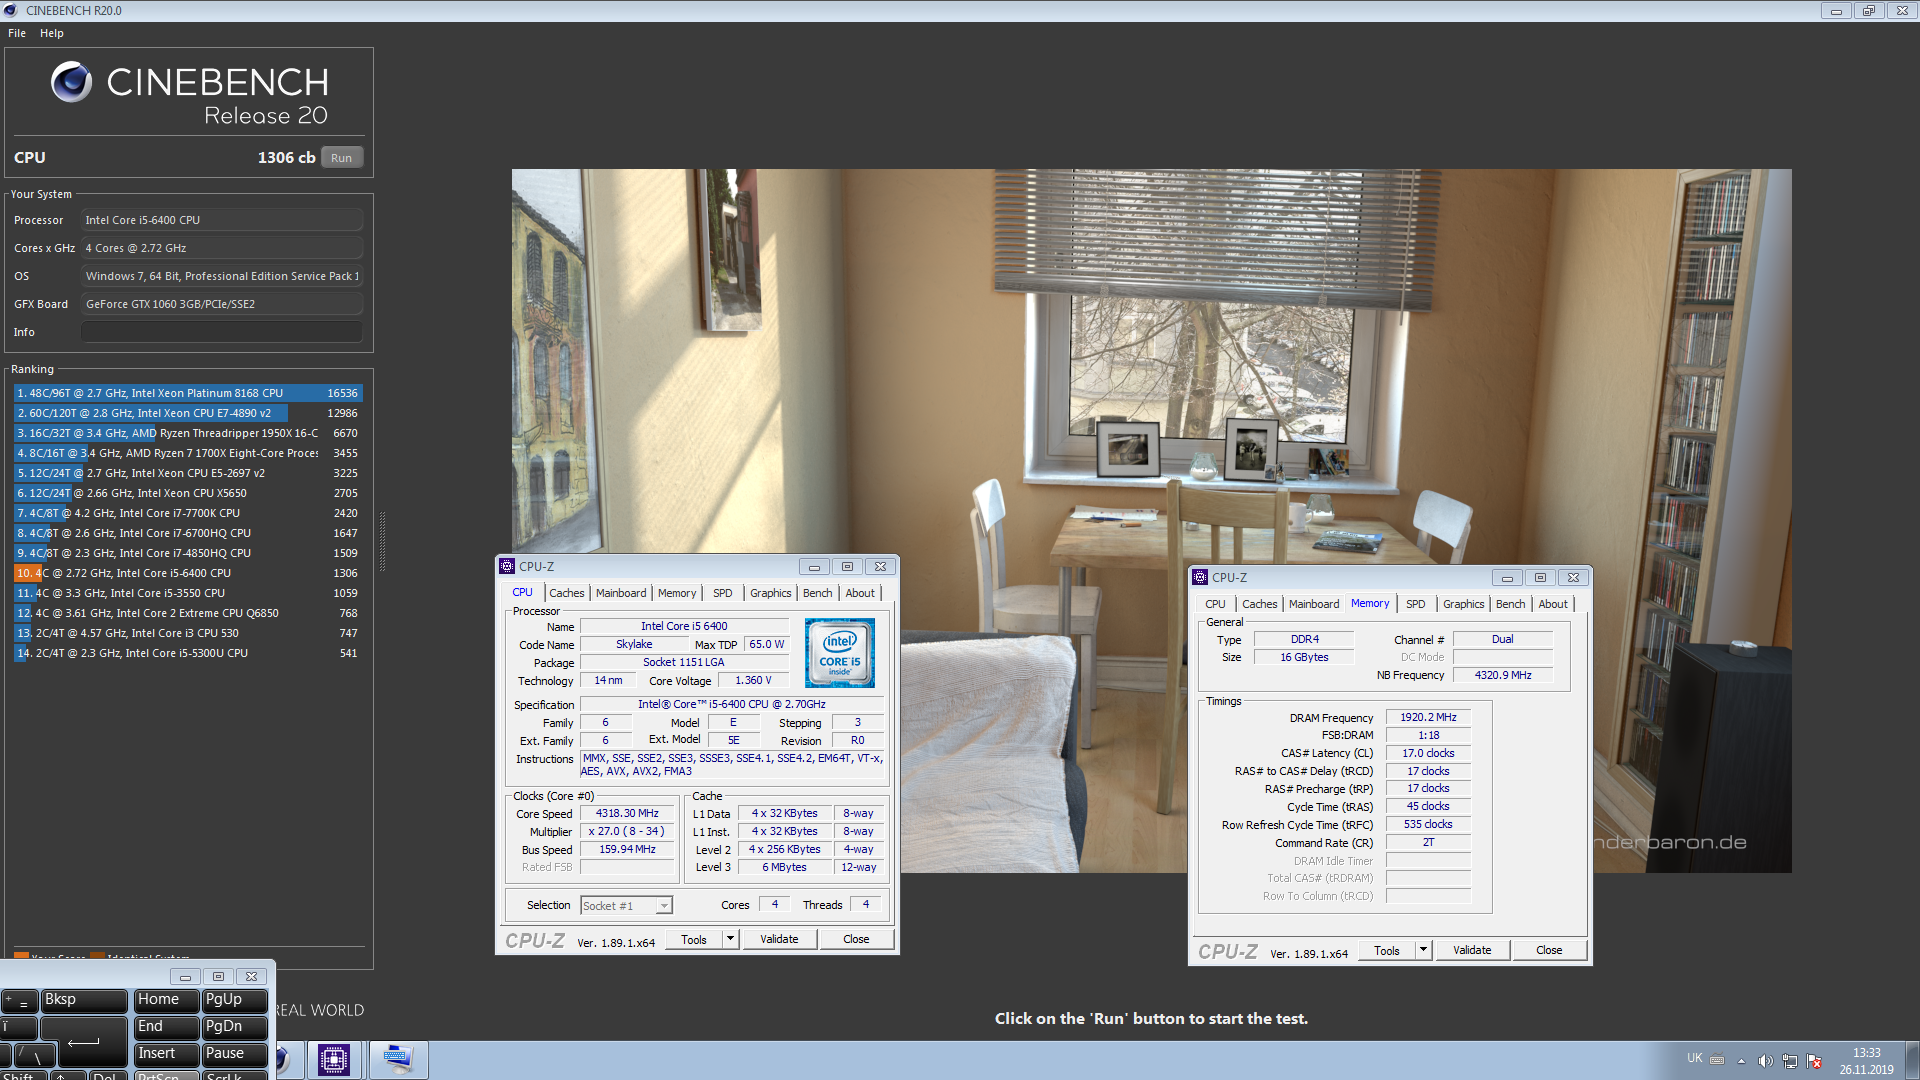Switch to CPU tab in right CPU-Z window

[1215, 604]
